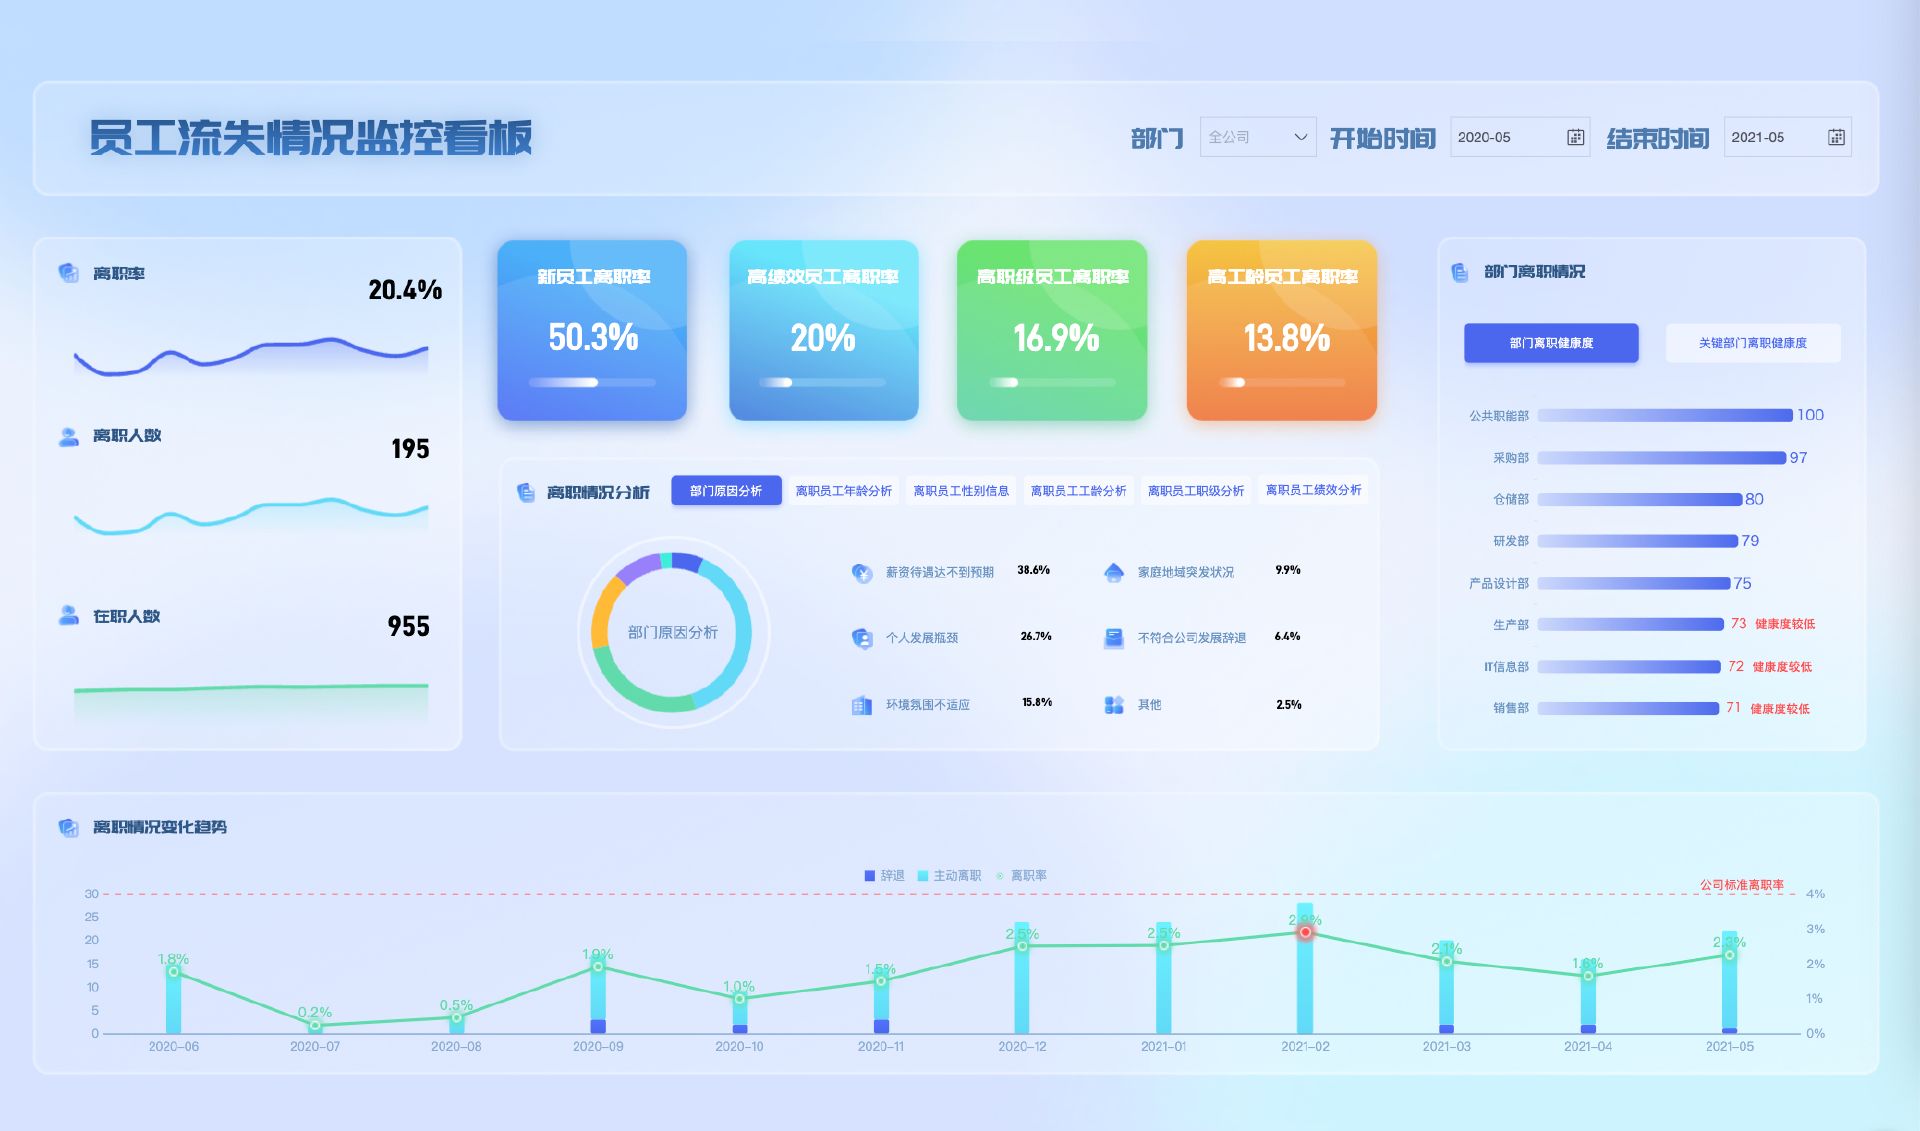Click the 离职率 panel header icon
This screenshot has height=1131, width=1920.
point(68,273)
